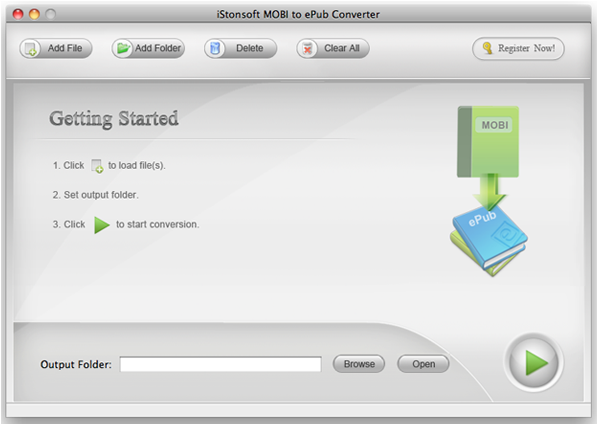Image resolution: width=600 pixels, height=424 pixels.
Task: Click Browse to choose an output folder
Action: [359, 364]
